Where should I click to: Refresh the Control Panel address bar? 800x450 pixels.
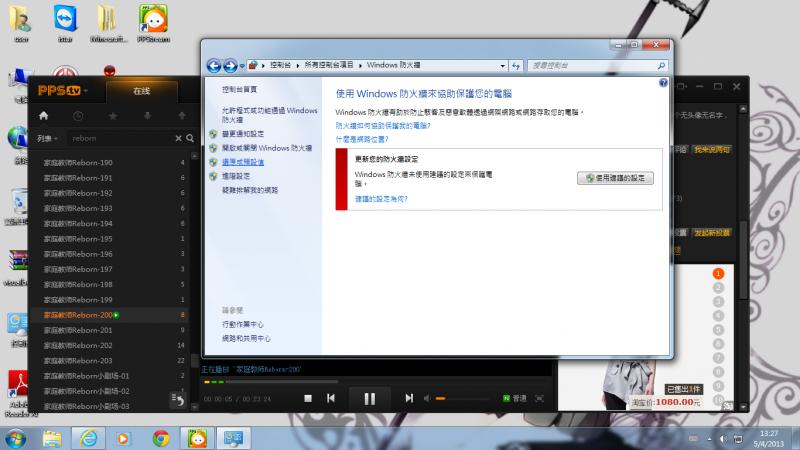[516, 65]
